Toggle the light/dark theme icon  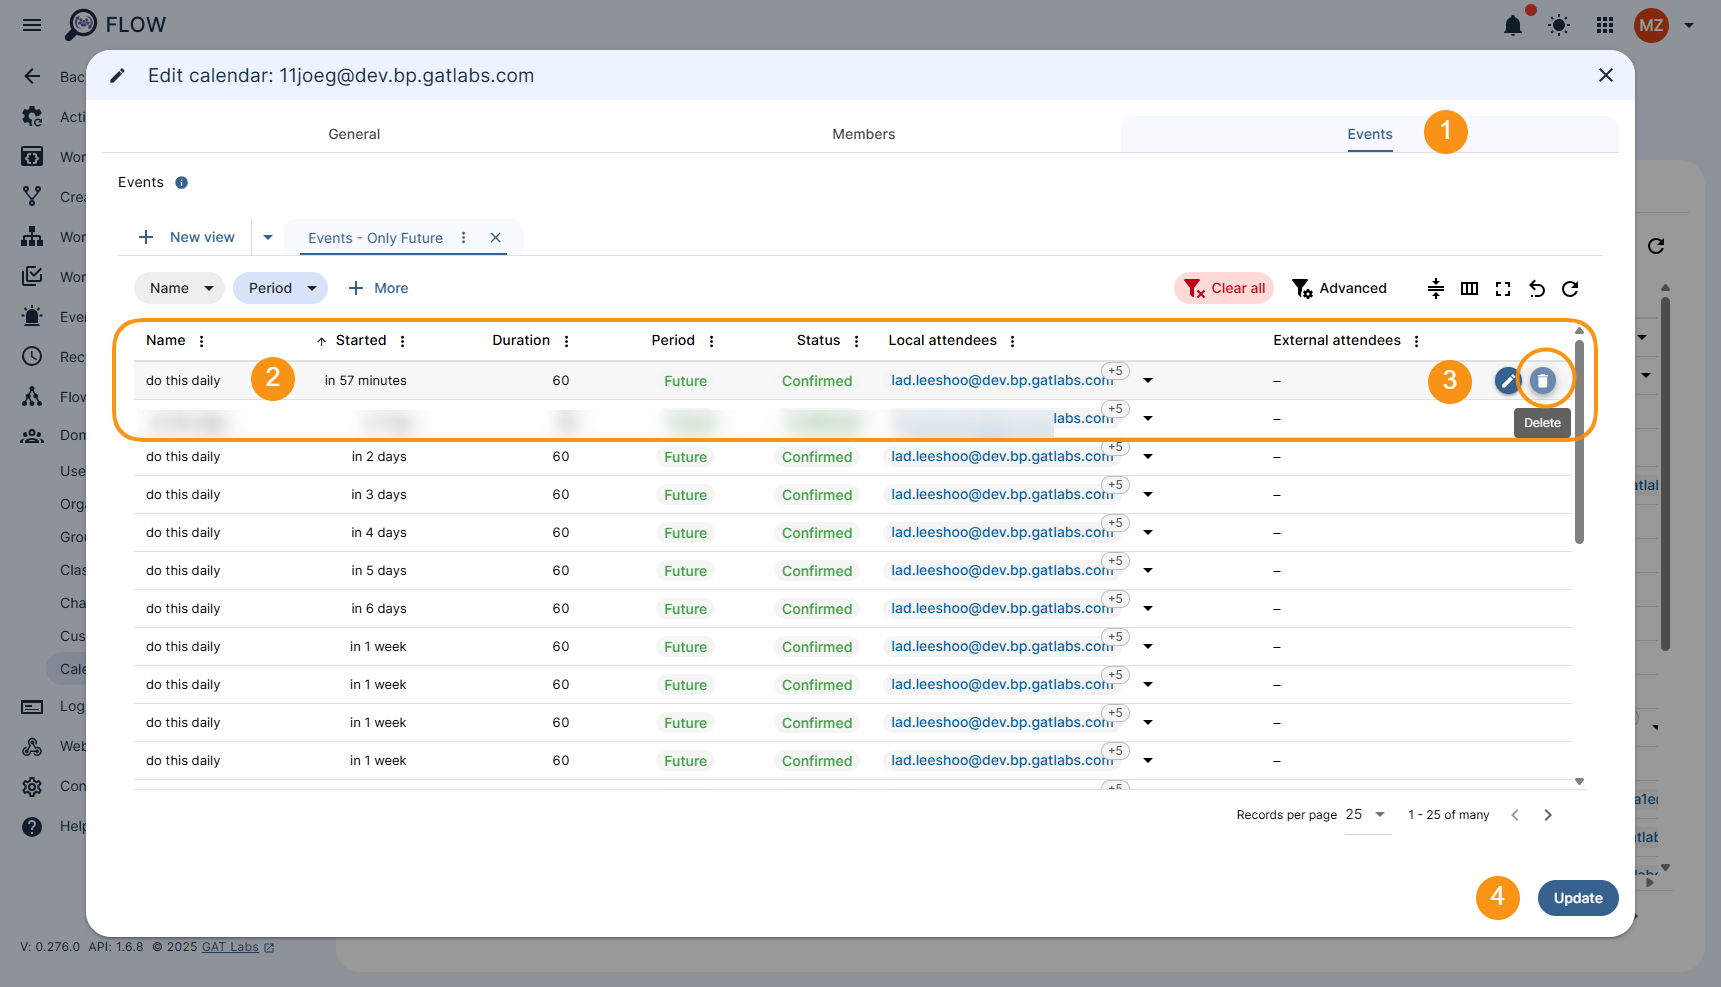(x=1559, y=25)
